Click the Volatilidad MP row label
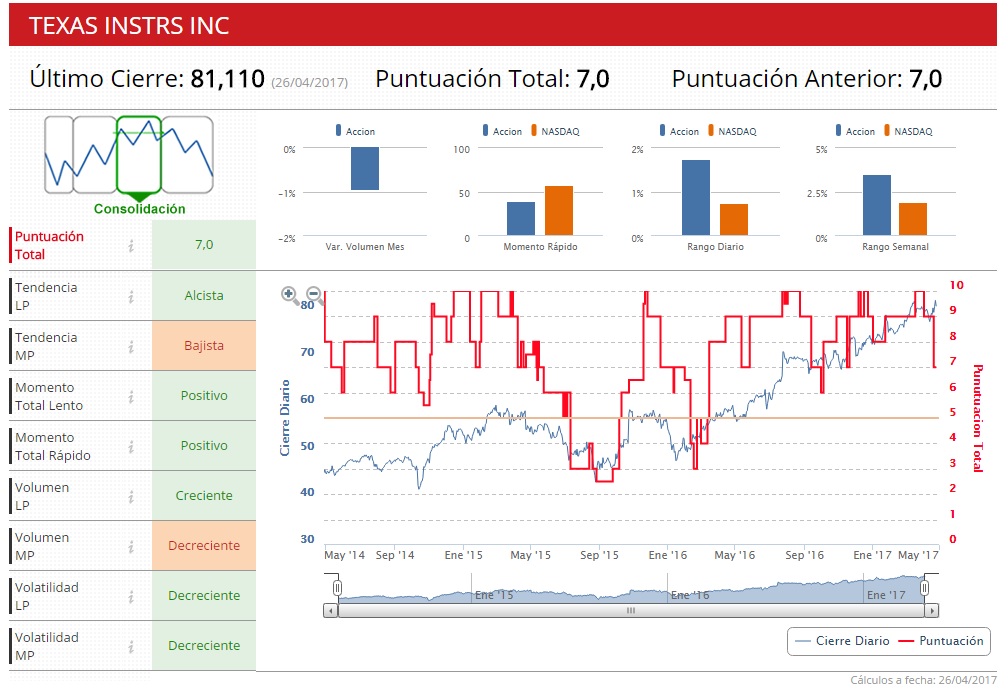Viewport: 1008px width, 691px height. [47, 647]
